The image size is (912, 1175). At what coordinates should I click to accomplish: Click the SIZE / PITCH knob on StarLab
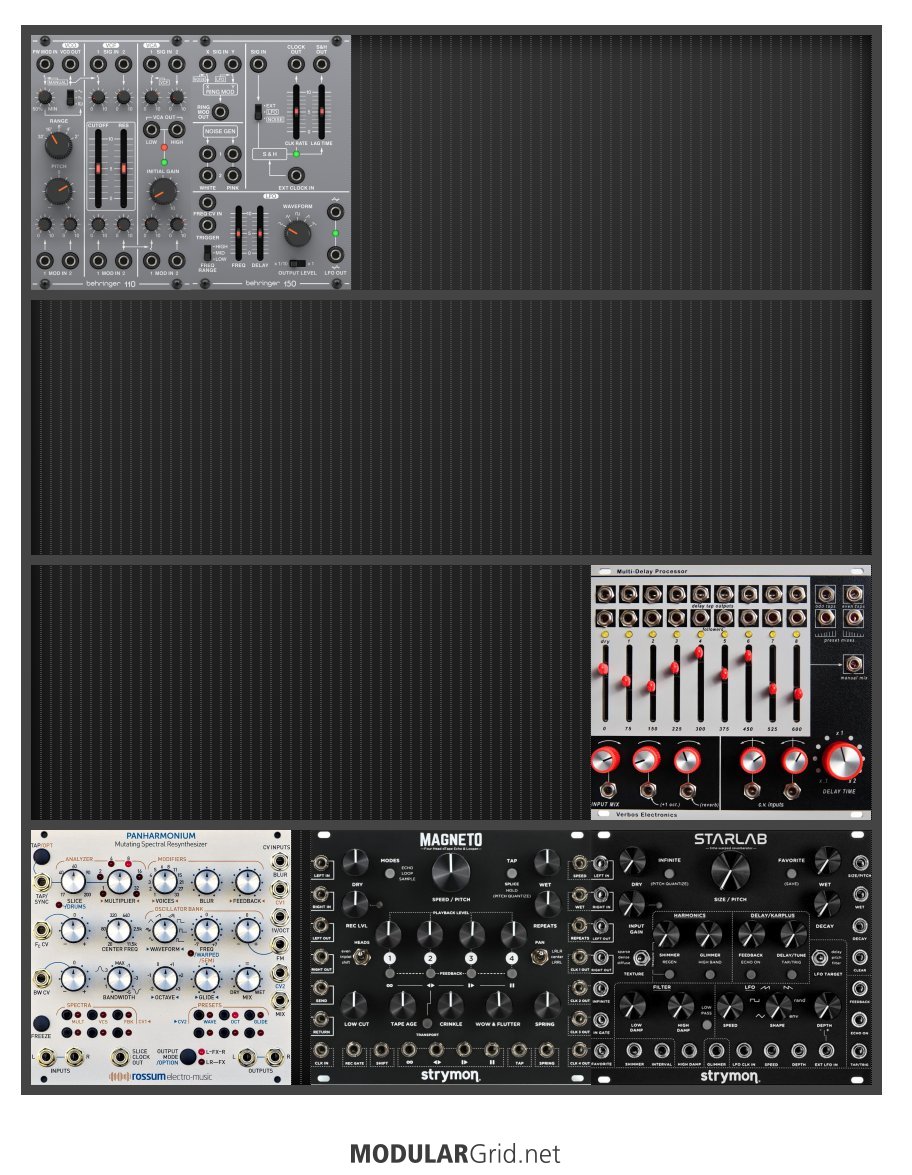730,871
